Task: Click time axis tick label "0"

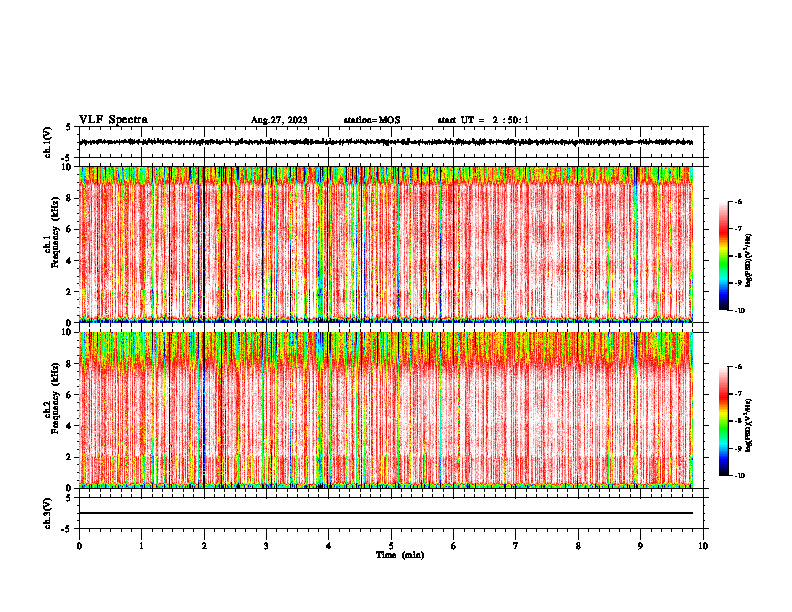Action: point(79,546)
